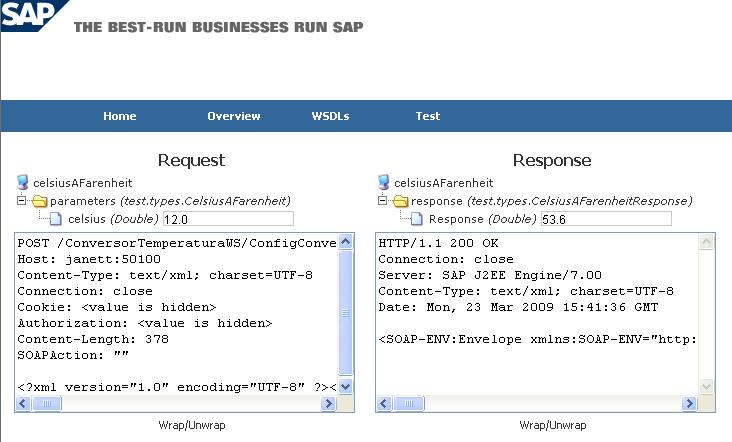
Task: Click the Response celsiusAFarenheit operation icon
Action: pos(383,182)
